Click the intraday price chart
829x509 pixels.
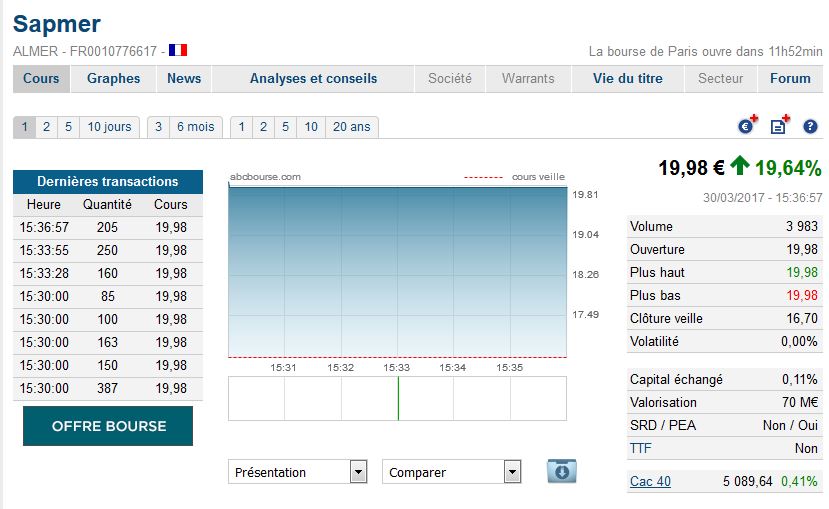pos(398,272)
